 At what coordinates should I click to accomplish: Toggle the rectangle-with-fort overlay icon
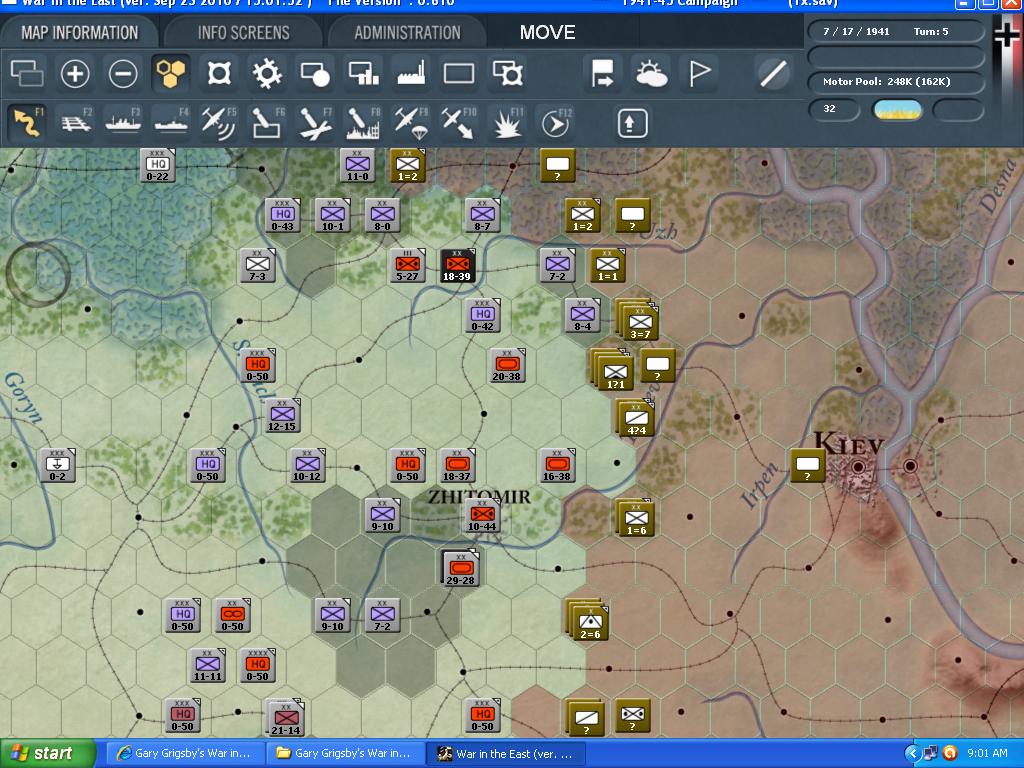click(507, 73)
